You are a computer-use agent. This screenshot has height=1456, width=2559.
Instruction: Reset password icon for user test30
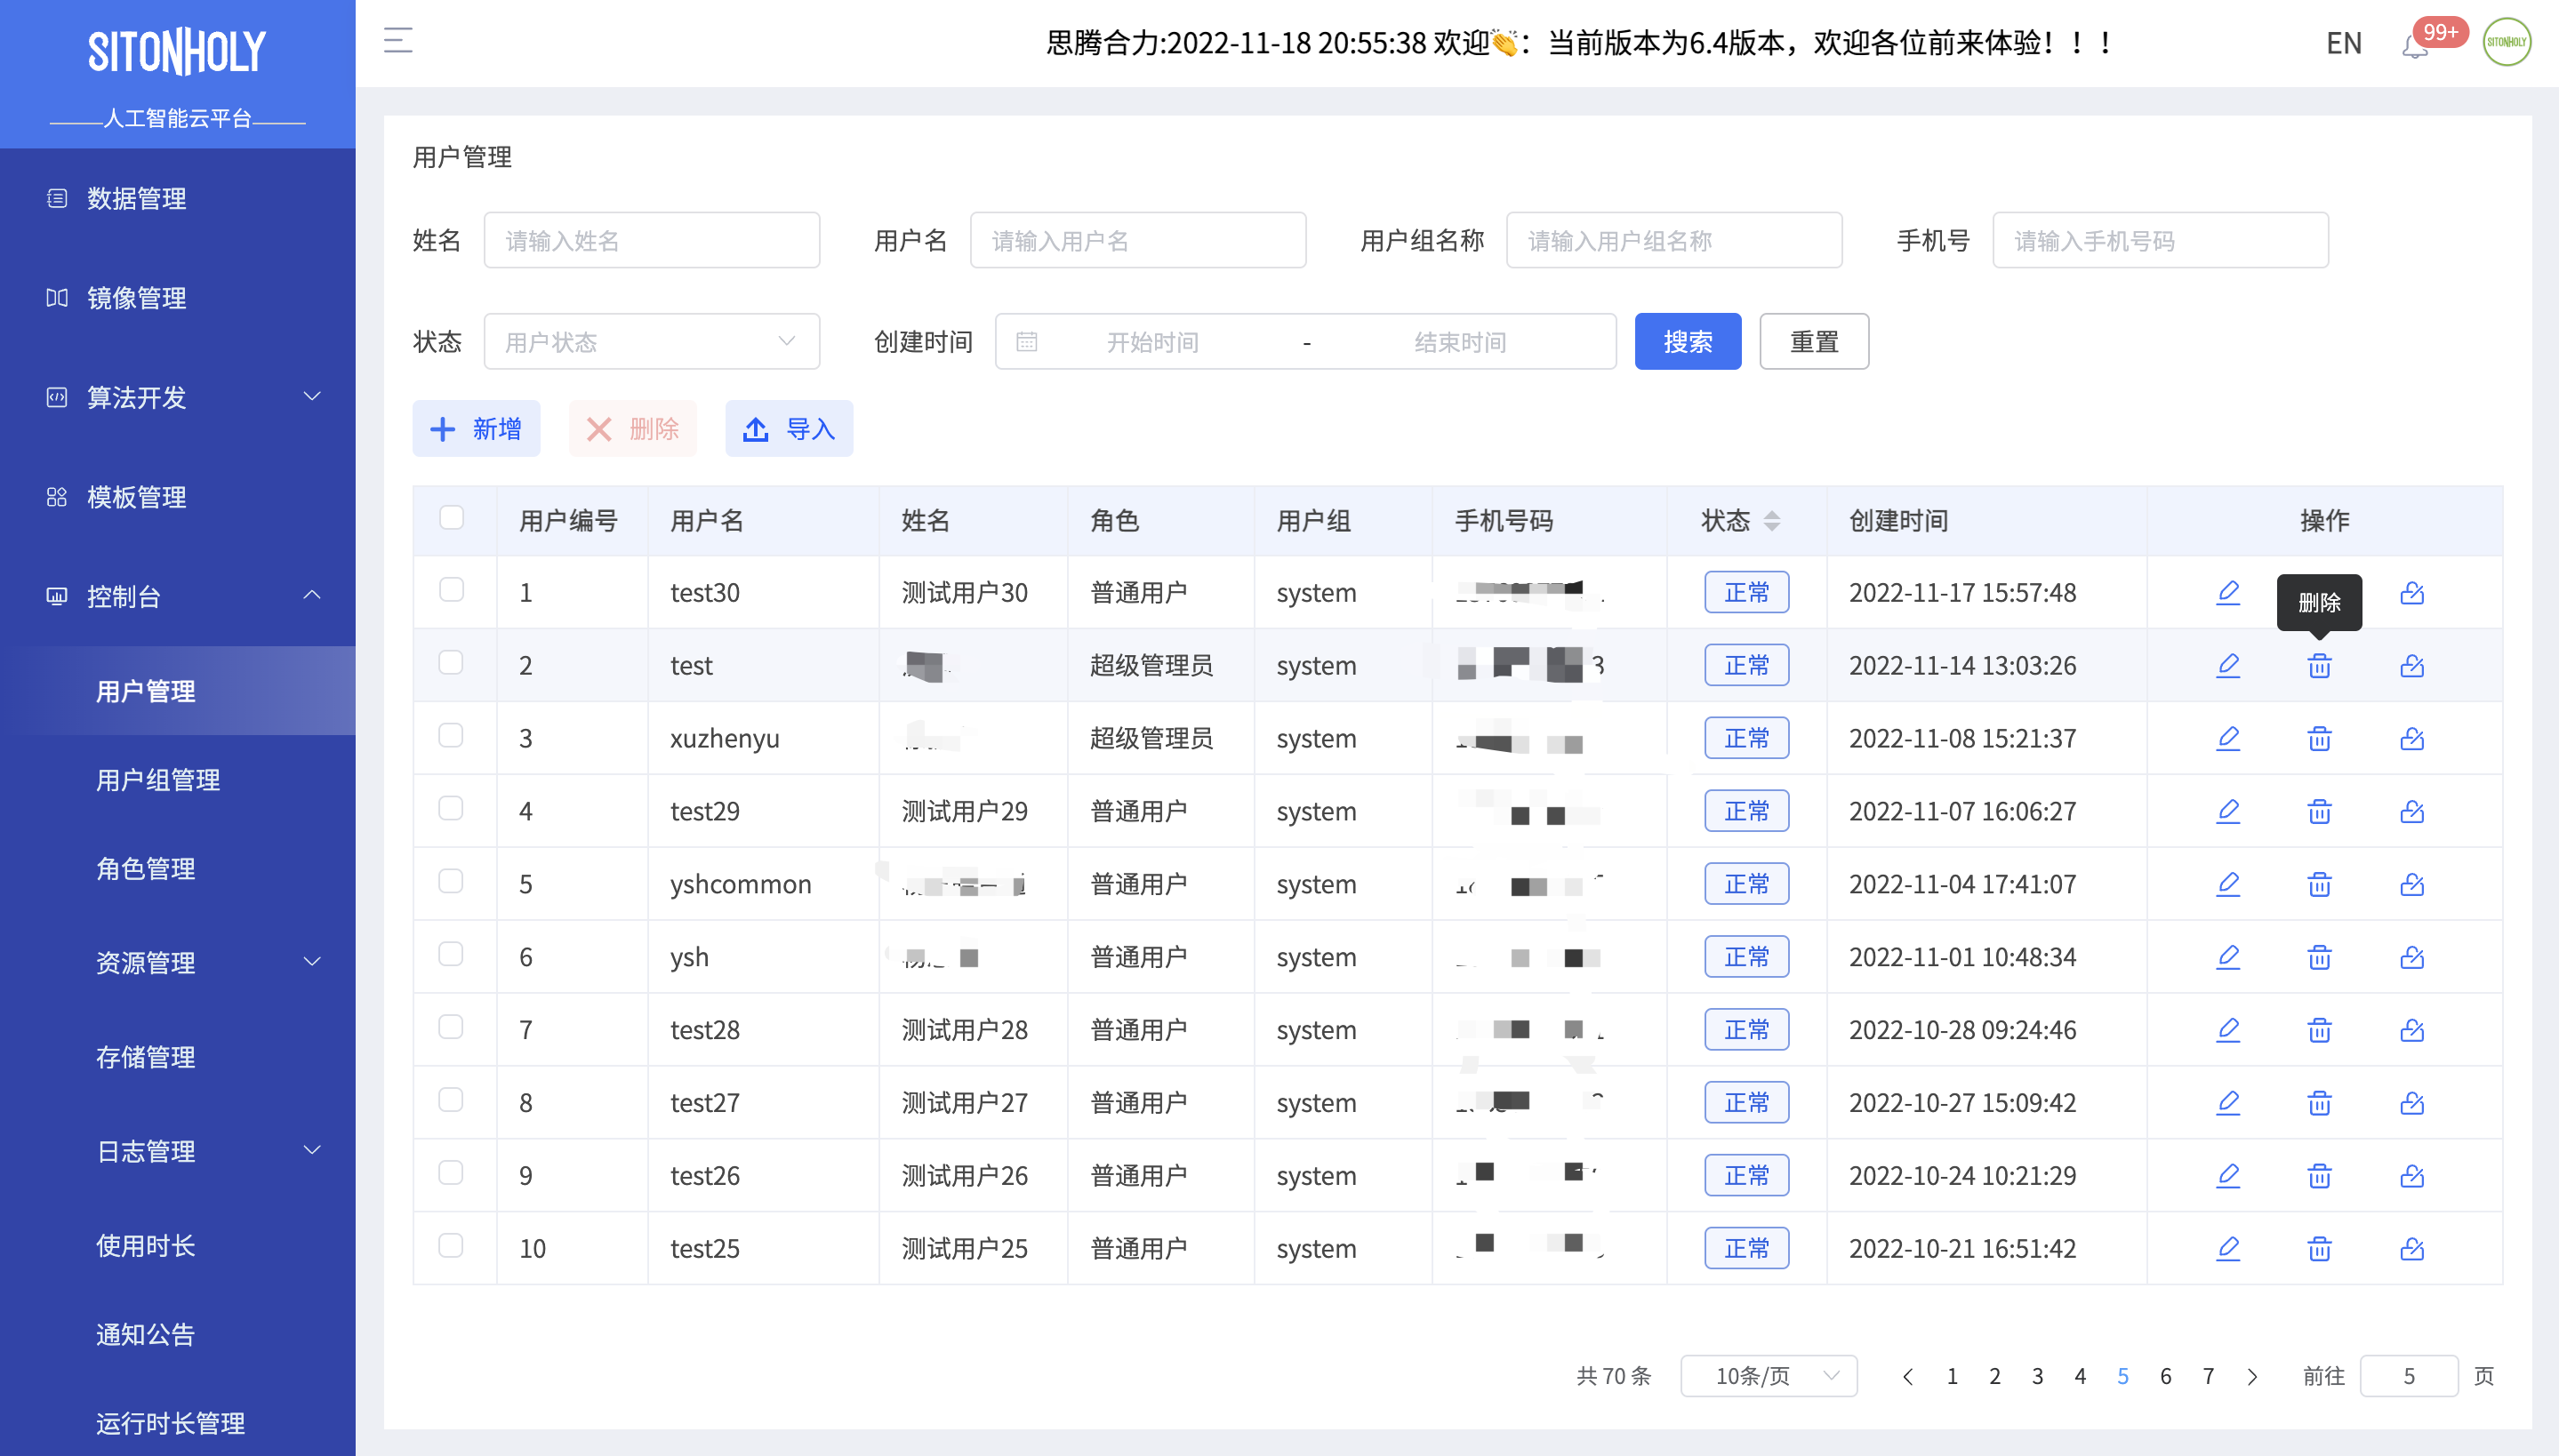(2411, 593)
